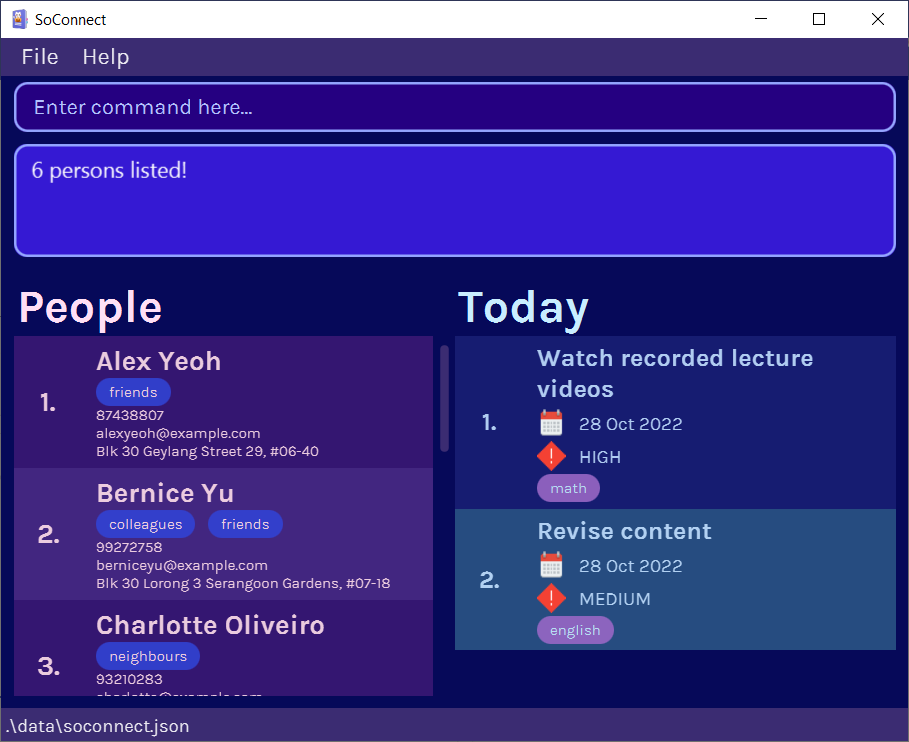Focus the Enter command here input box
This screenshot has height=742, width=909.
coord(455,107)
